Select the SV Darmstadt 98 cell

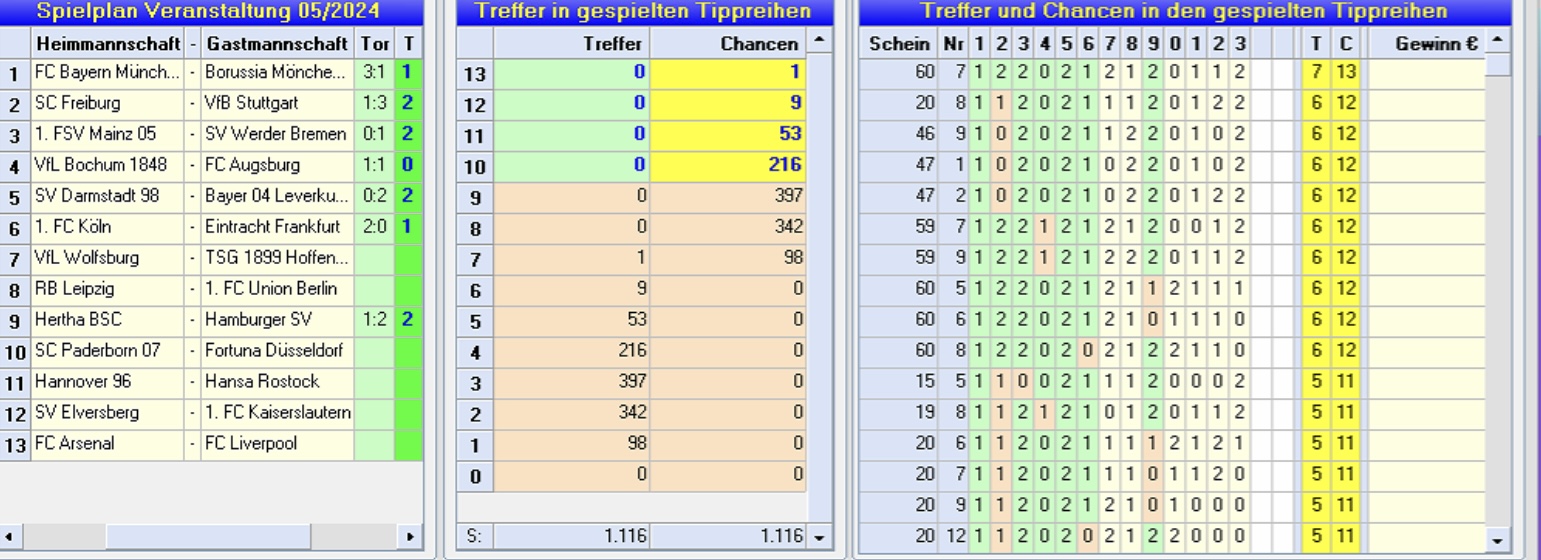[x=108, y=197]
